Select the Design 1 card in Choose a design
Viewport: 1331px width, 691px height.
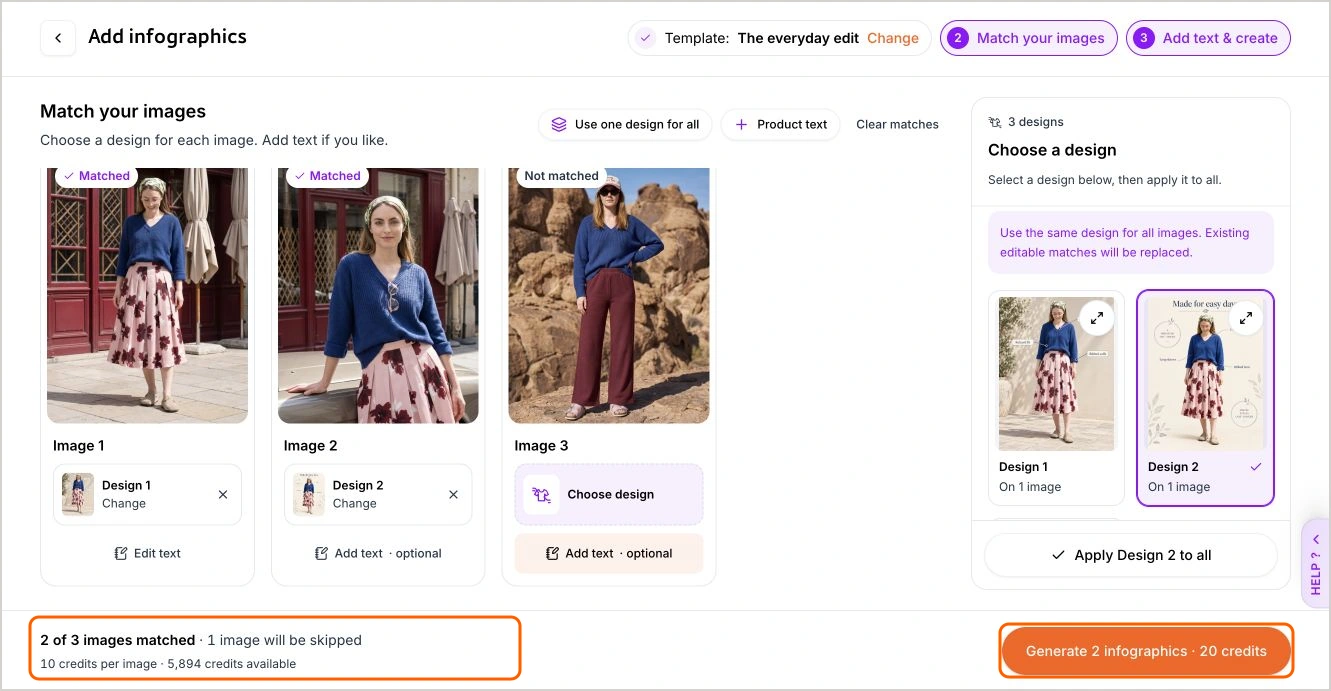(1056, 398)
